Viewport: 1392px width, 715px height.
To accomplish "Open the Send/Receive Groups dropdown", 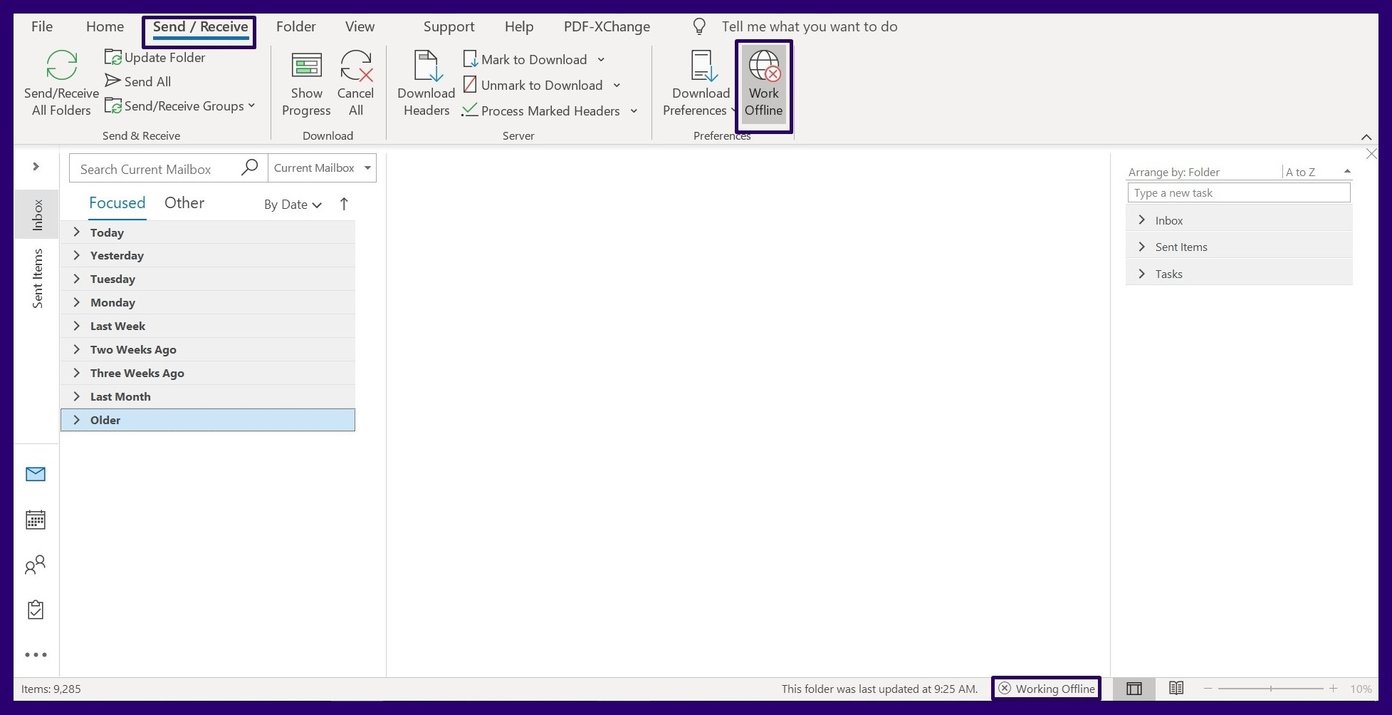I will [181, 106].
